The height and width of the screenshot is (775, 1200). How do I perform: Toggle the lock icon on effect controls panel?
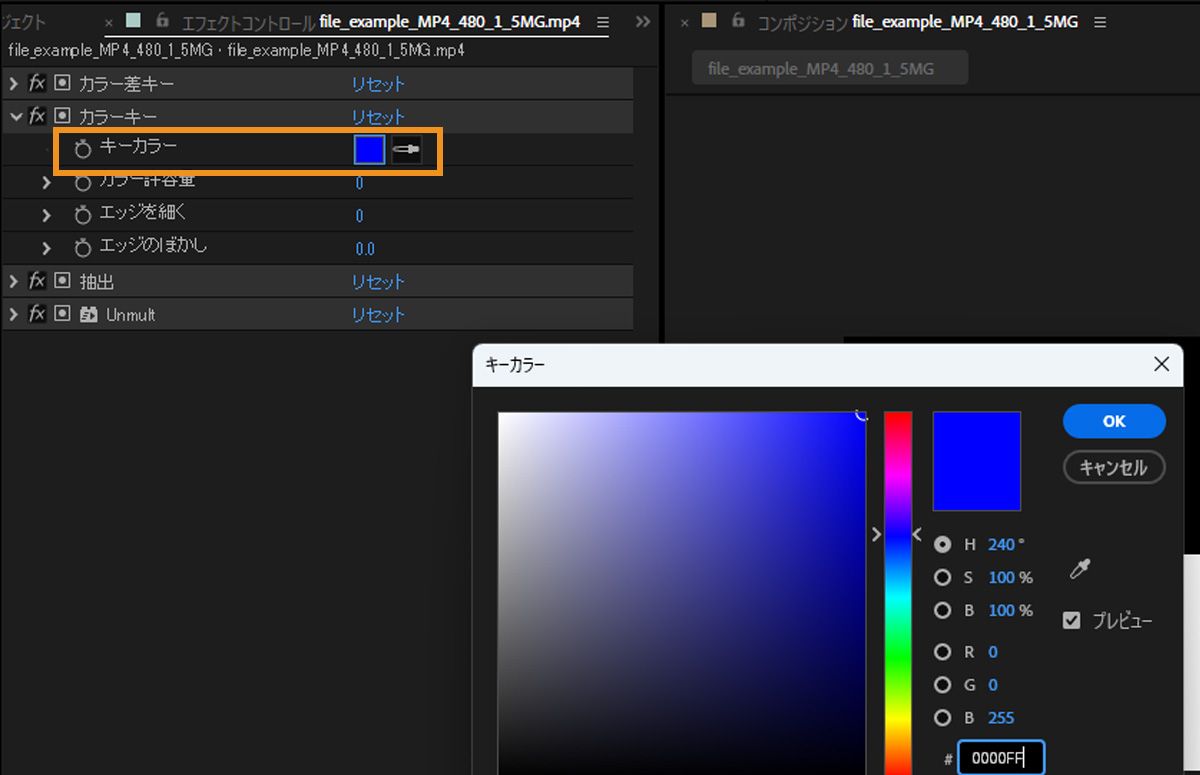coord(162,20)
